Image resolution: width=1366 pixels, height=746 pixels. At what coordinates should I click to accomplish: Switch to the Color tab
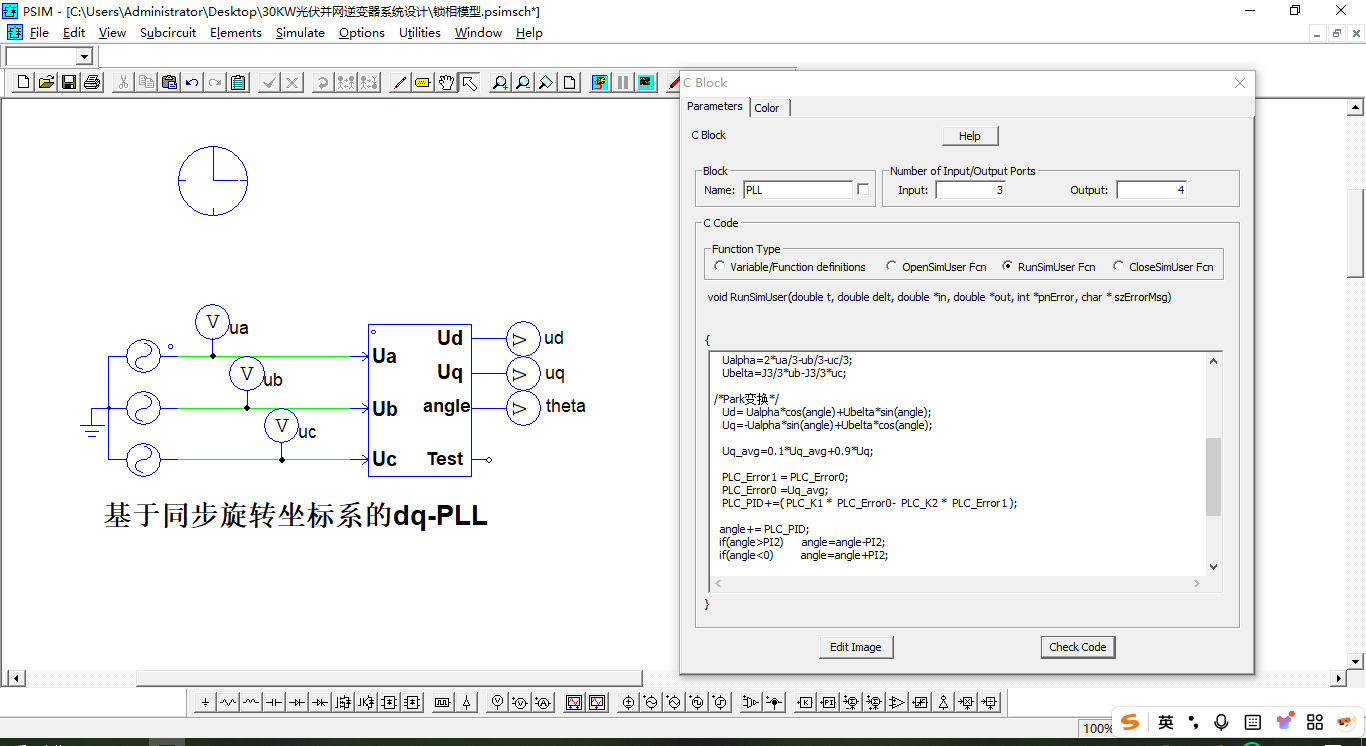[767, 108]
